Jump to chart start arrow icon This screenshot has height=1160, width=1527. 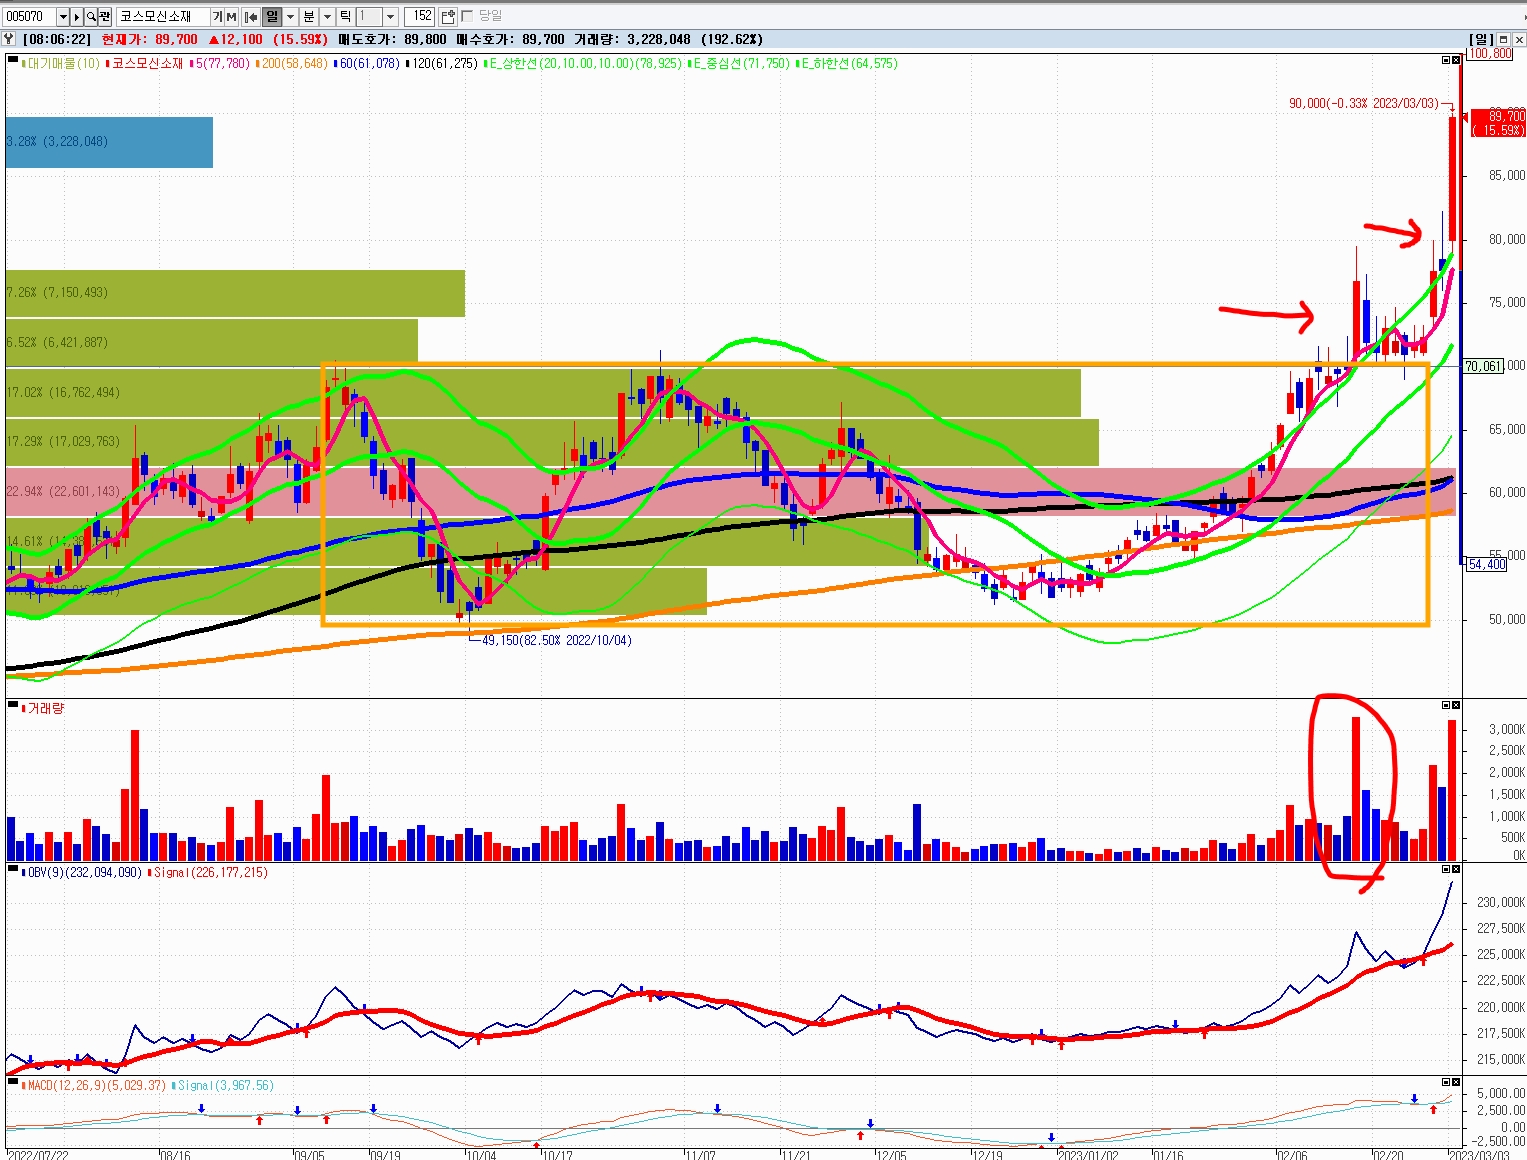click(251, 17)
